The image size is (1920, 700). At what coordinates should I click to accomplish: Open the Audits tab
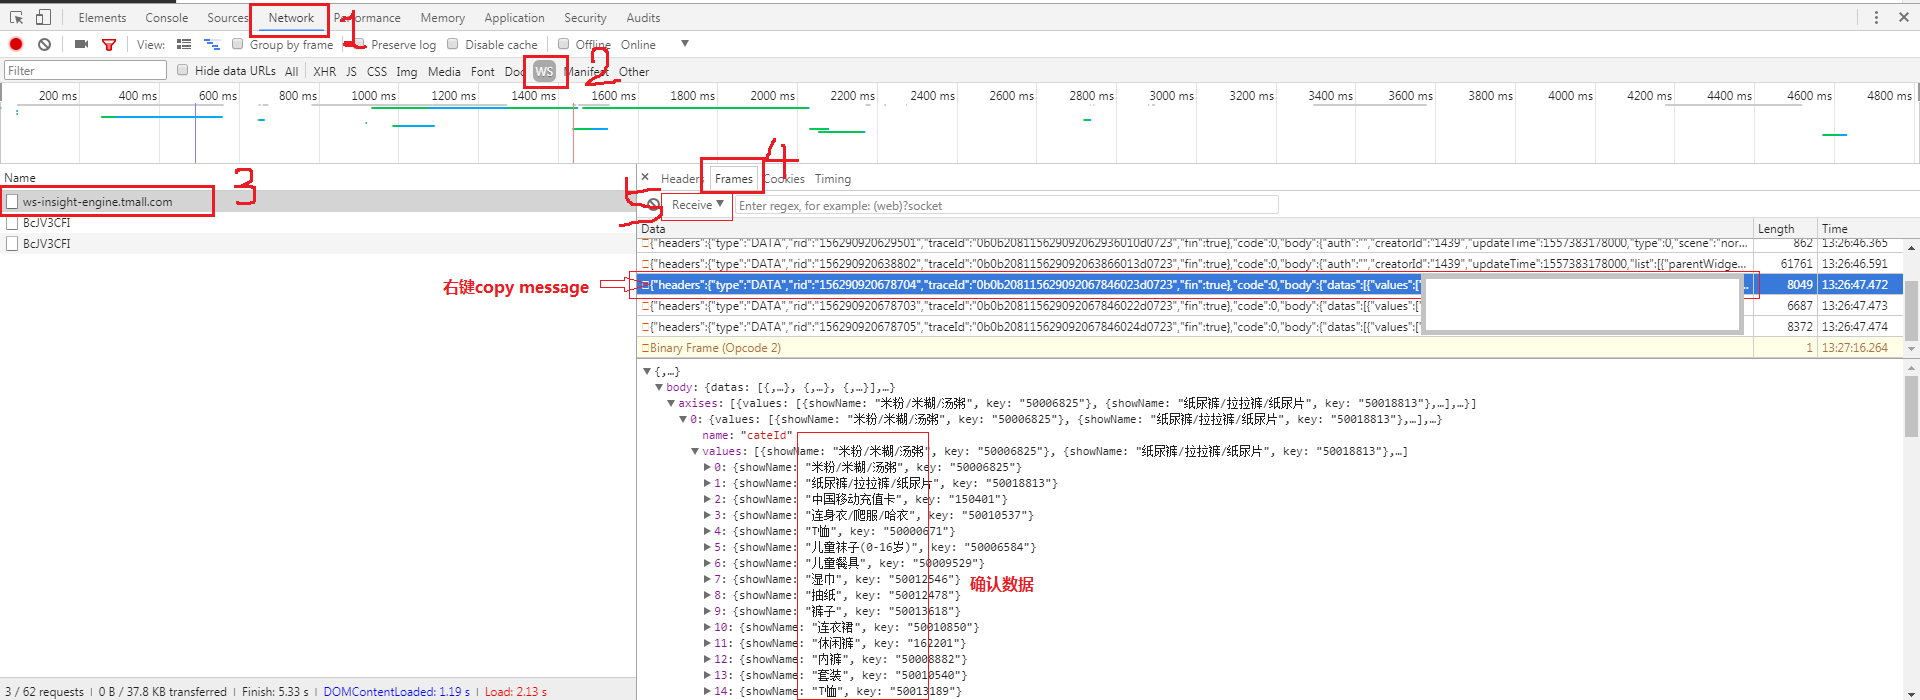point(643,17)
